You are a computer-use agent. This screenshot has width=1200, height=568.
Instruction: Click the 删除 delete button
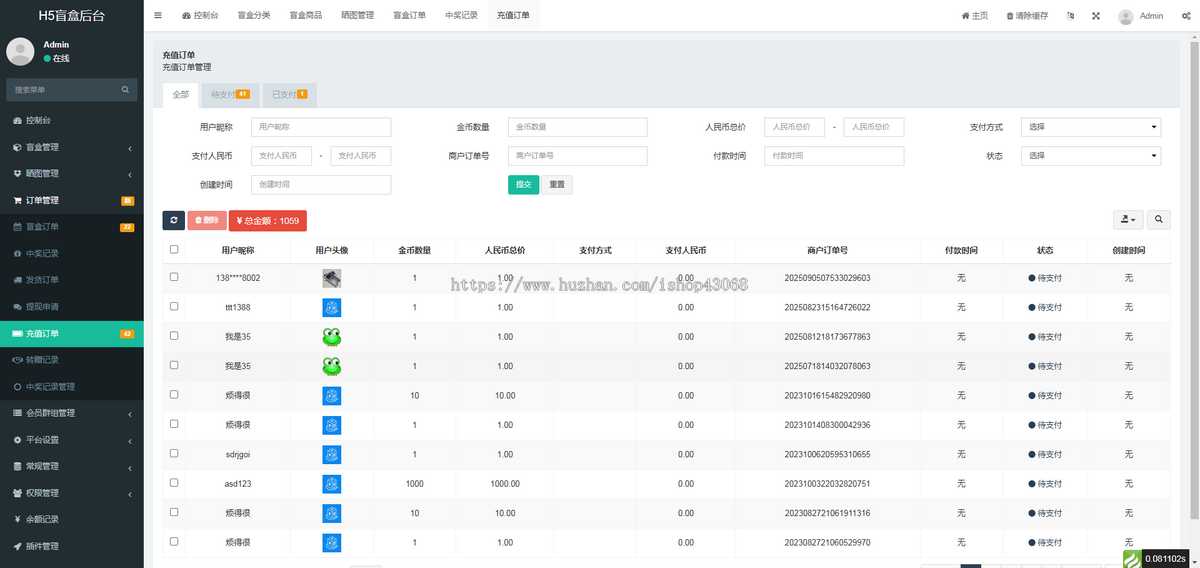(207, 220)
